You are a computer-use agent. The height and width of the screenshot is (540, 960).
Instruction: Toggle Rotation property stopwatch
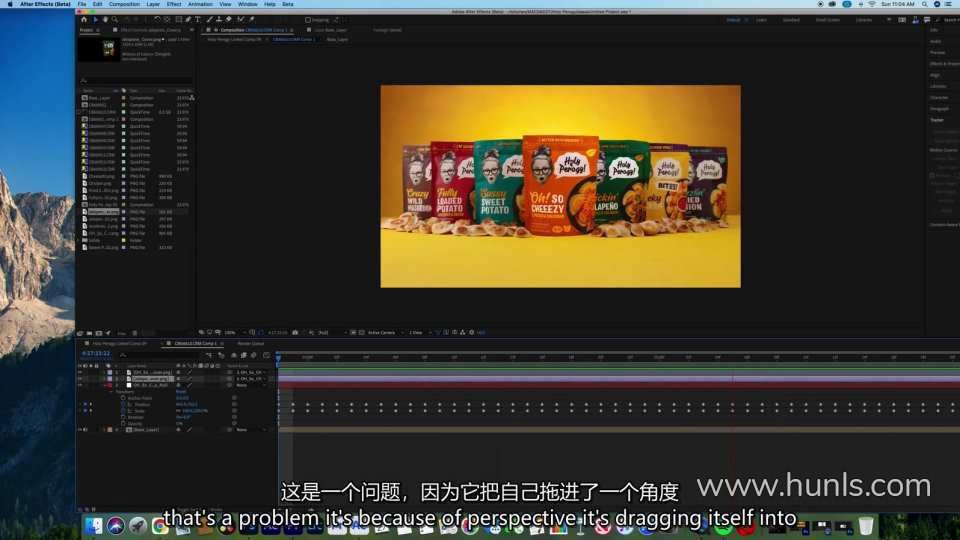pyautogui.click(x=123, y=417)
